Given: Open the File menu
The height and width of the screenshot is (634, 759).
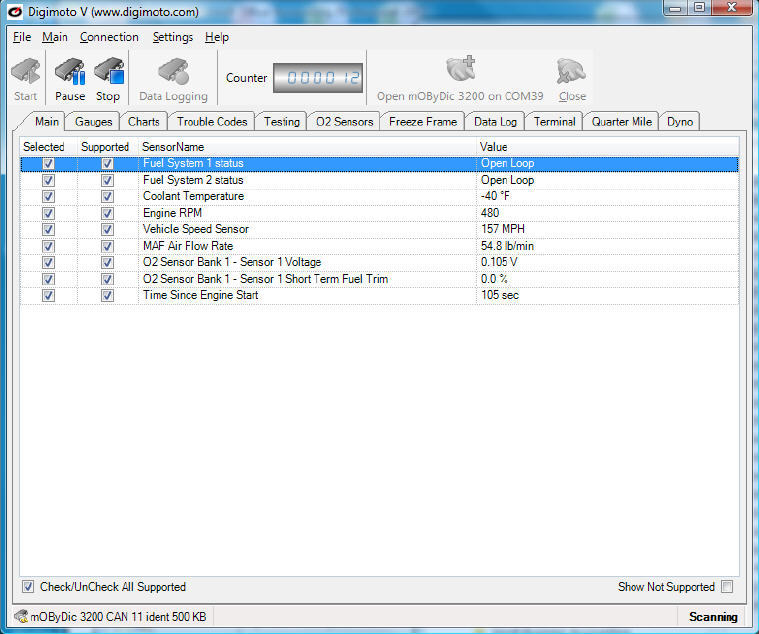Looking at the screenshot, I should pyautogui.click(x=22, y=37).
